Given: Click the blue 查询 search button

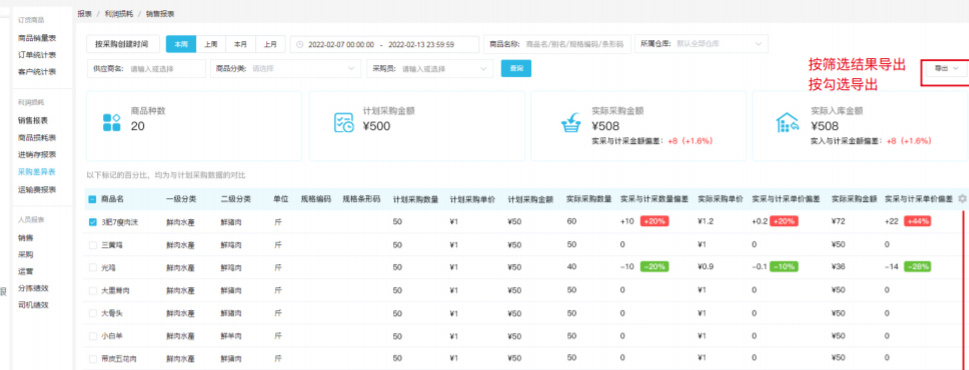Looking at the screenshot, I should 516,69.
